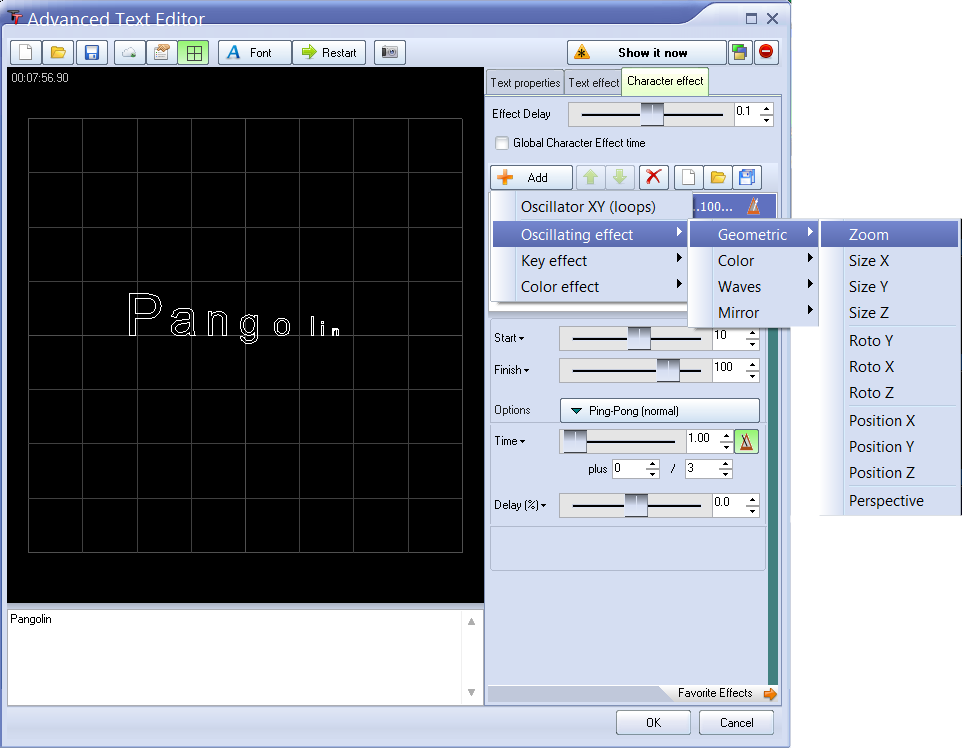Move effect up with green up arrow
962x748 pixels.
coord(590,177)
